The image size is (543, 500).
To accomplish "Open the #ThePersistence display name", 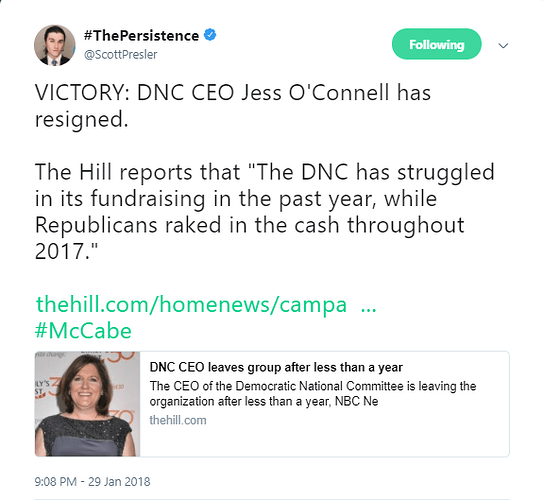I will tap(141, 35).
